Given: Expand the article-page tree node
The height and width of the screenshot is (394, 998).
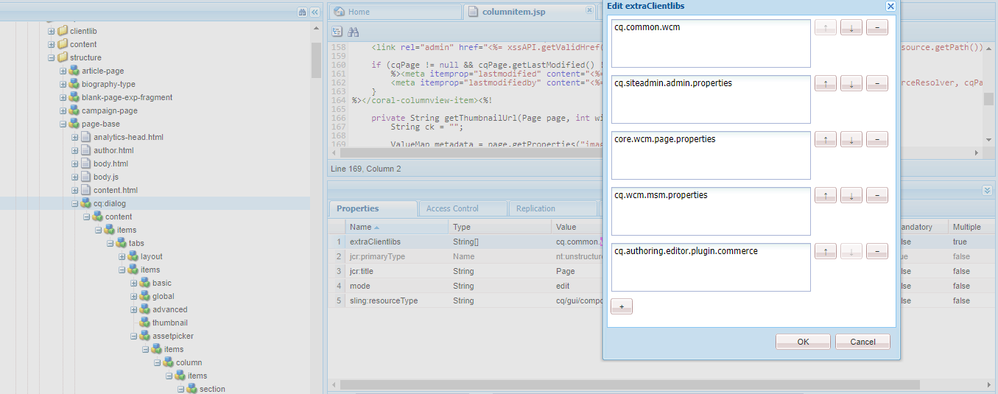Looking at the screenshot, I should tap(63, 71).
